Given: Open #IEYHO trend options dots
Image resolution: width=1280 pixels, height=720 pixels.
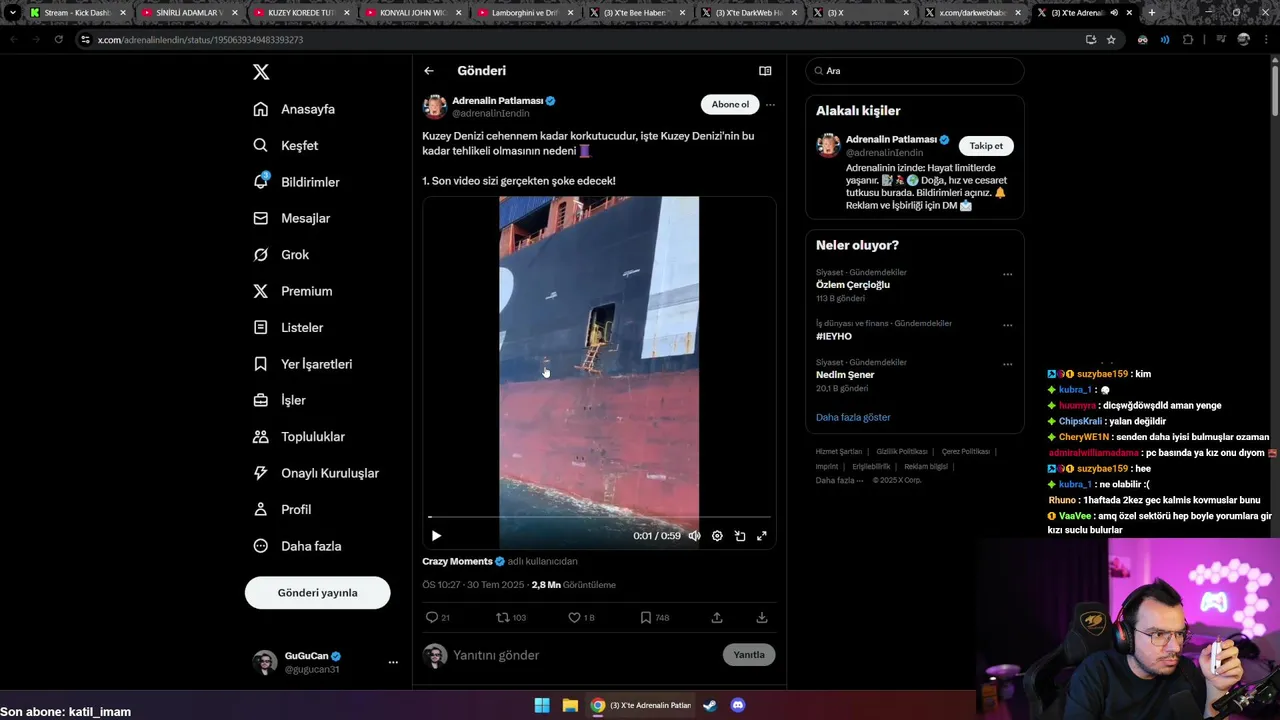Looking at the screenshot, I should point(1008,326).
